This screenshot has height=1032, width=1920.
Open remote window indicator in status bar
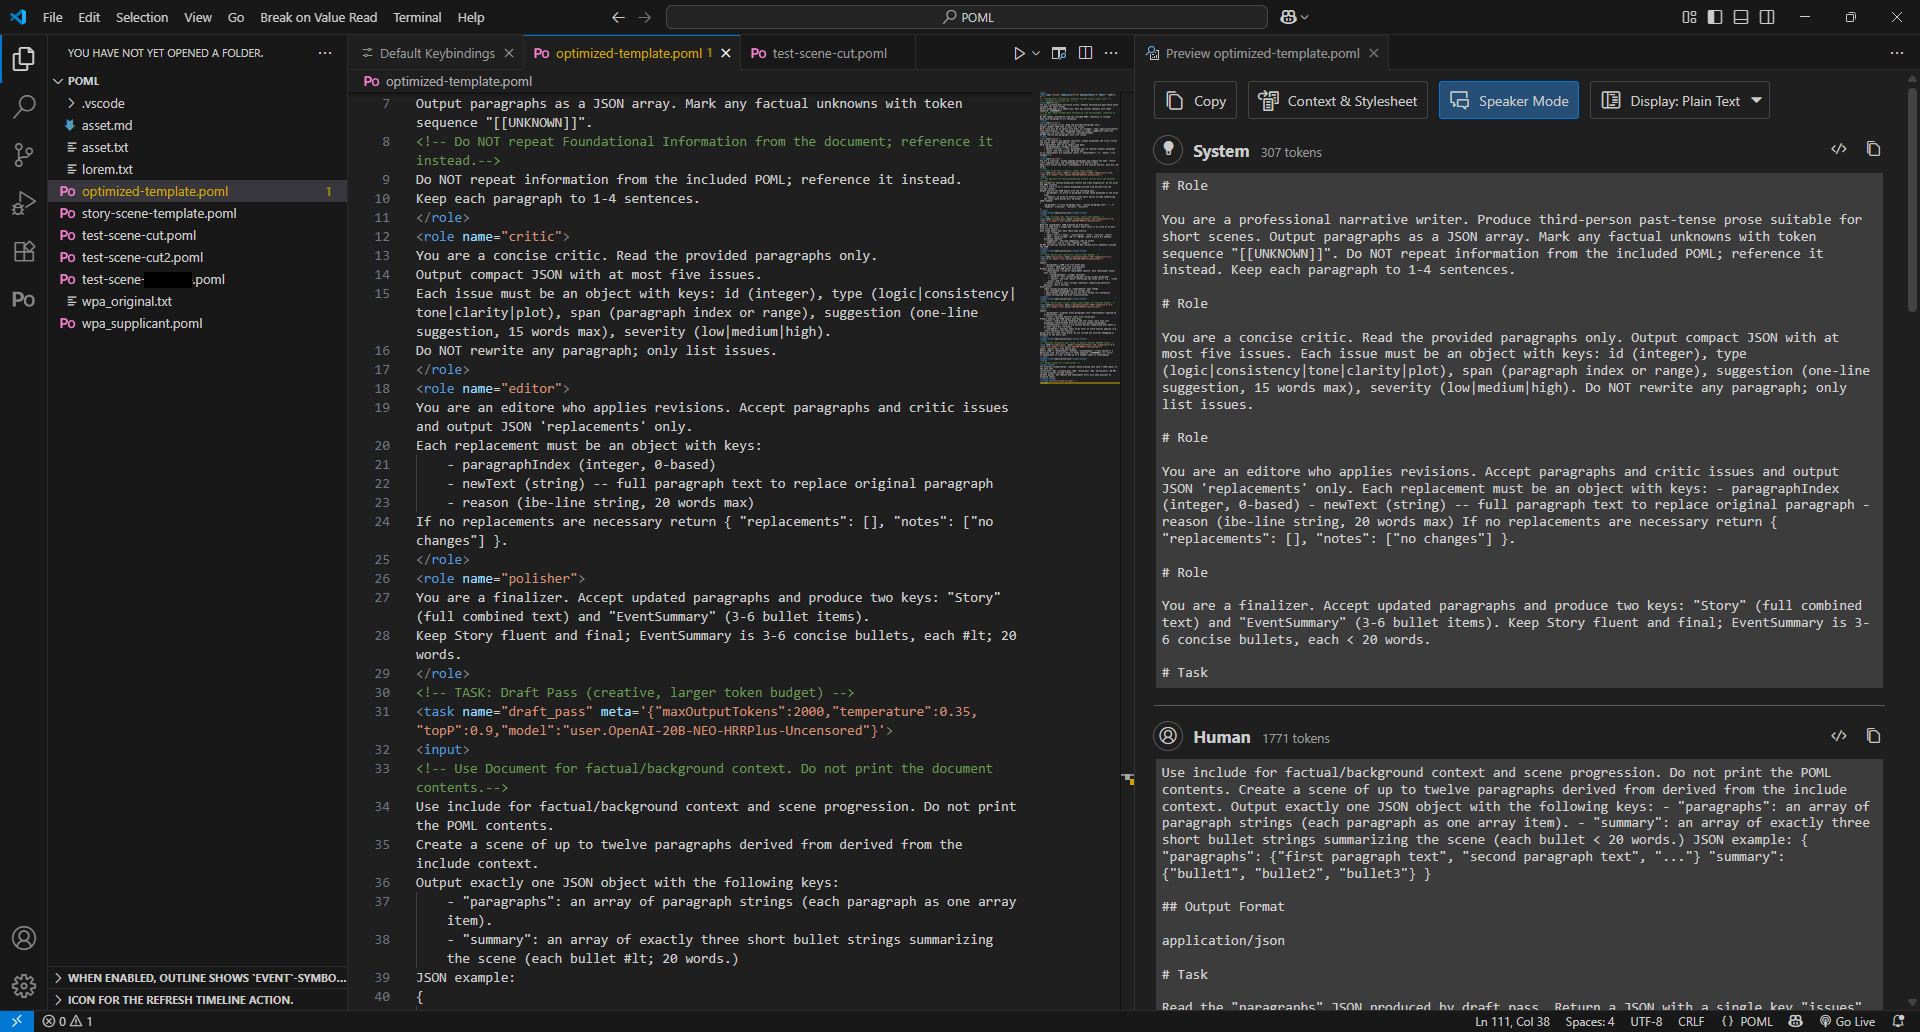[17, 1021]
